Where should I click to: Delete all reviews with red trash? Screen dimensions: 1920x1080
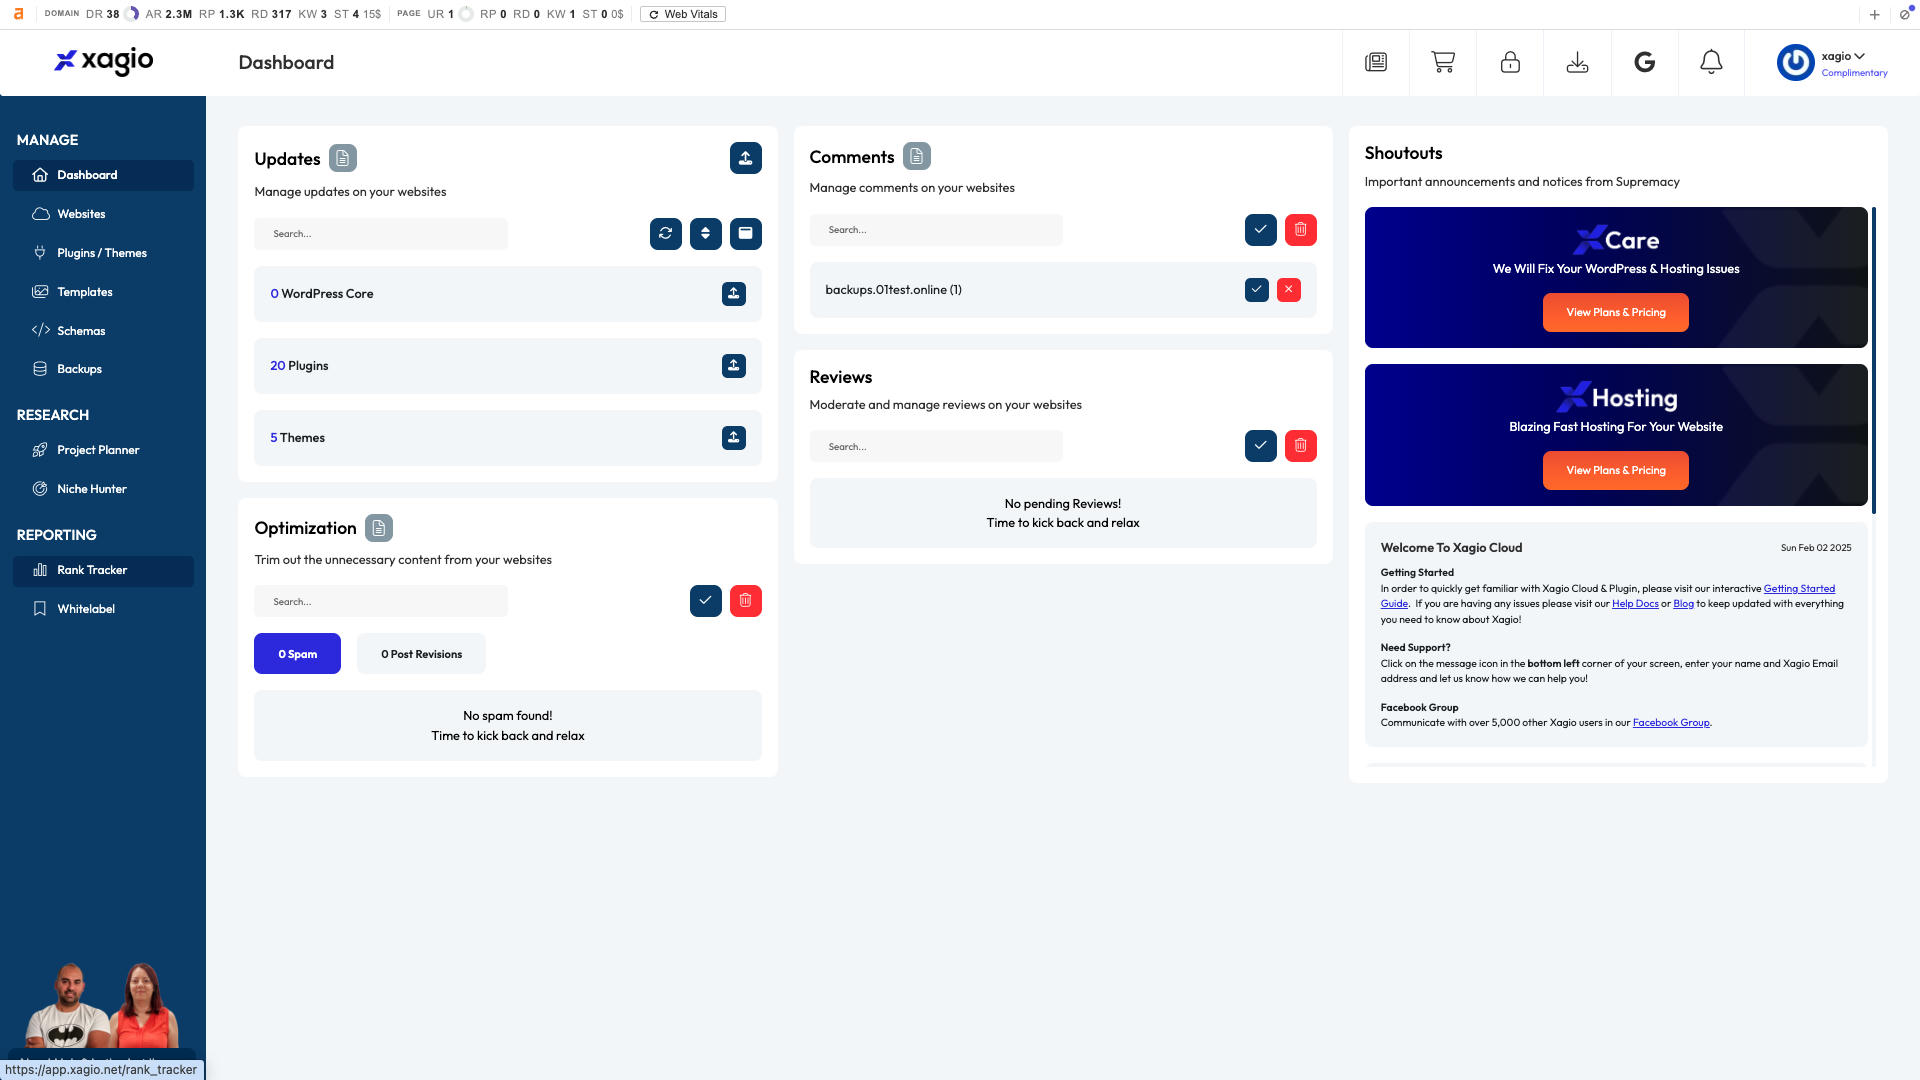tap(1300, 445)
